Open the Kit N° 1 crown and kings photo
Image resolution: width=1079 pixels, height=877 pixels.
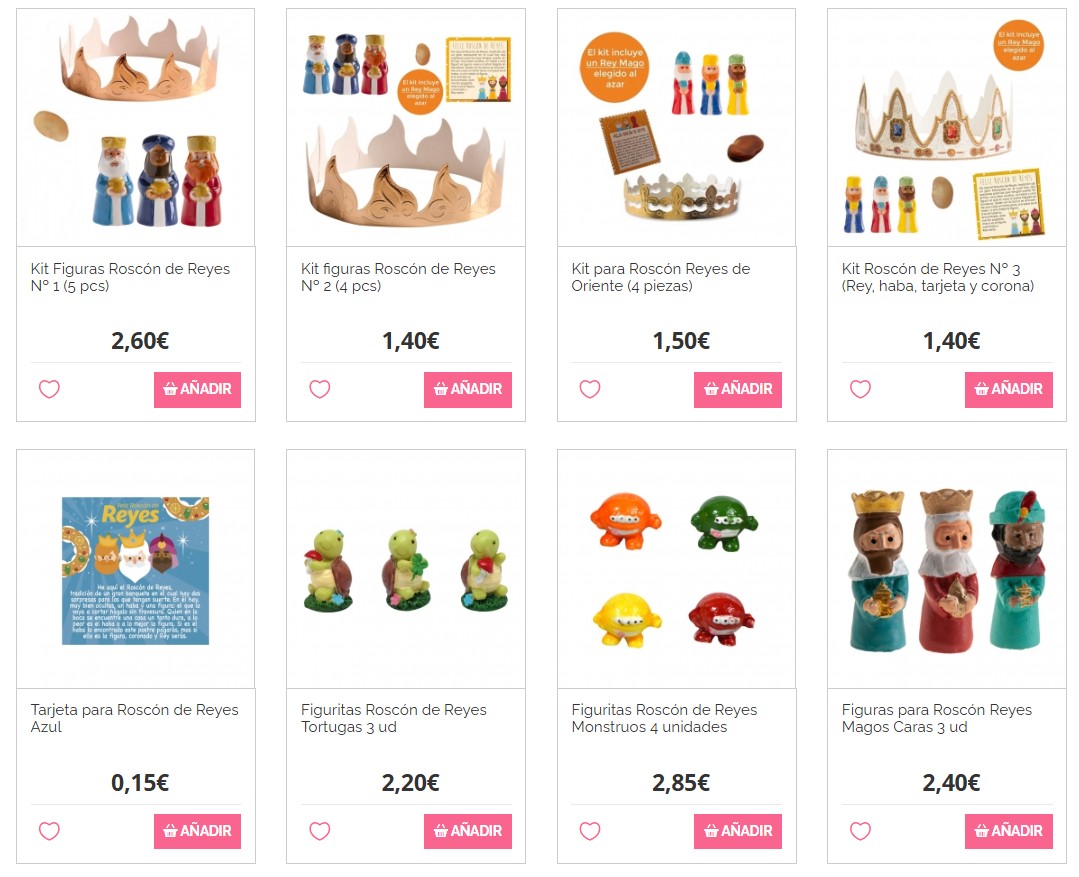point(136,127)
